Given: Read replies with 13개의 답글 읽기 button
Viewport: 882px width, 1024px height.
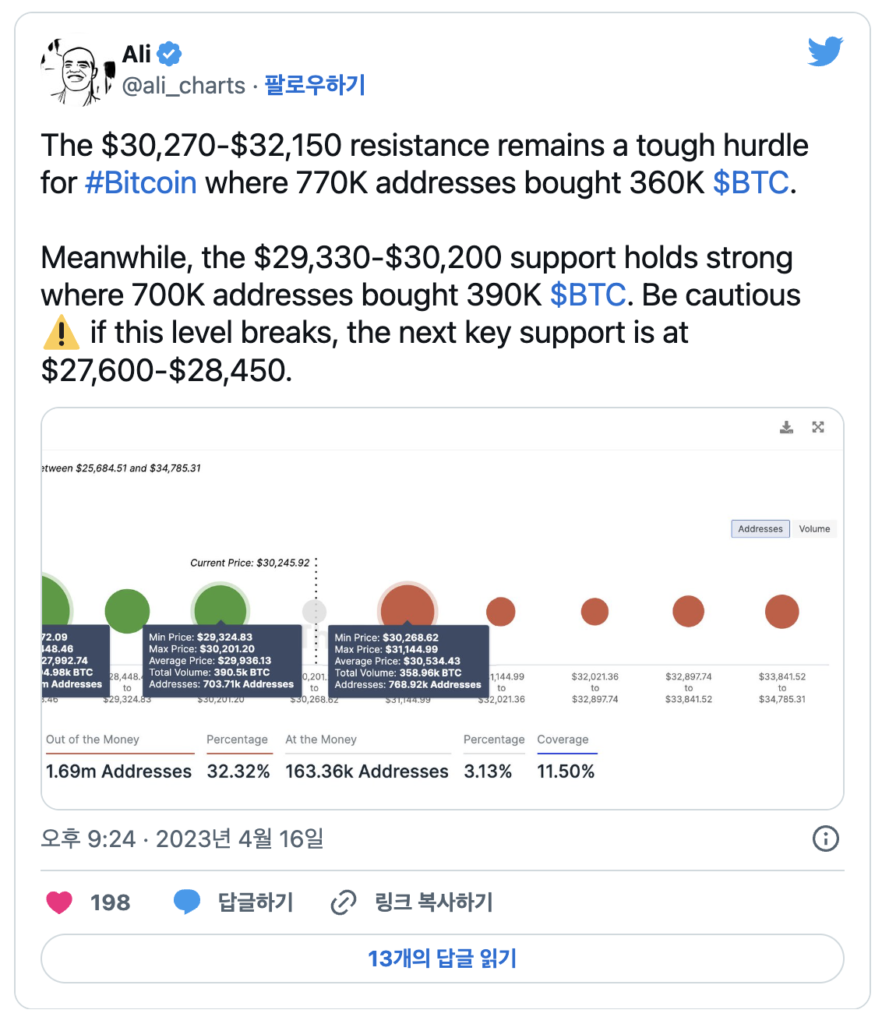Looking at the screenshot, I should click(442, 959).
